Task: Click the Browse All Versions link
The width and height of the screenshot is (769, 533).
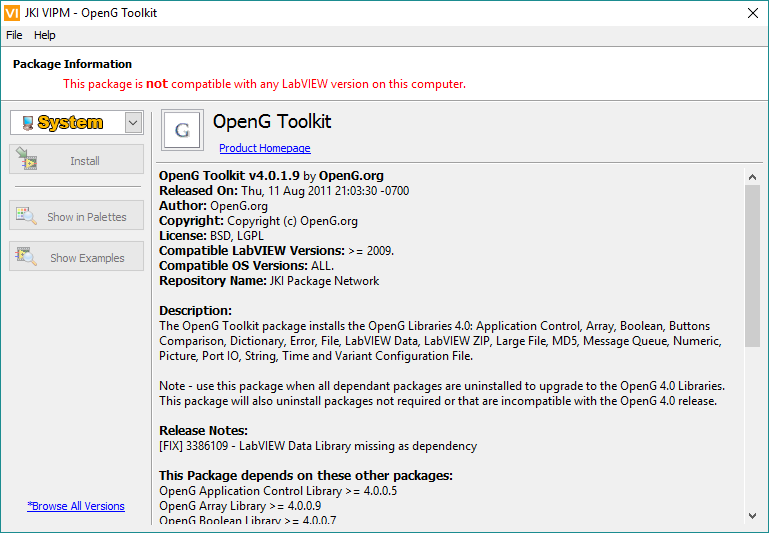Action: (x=76, y=506)
